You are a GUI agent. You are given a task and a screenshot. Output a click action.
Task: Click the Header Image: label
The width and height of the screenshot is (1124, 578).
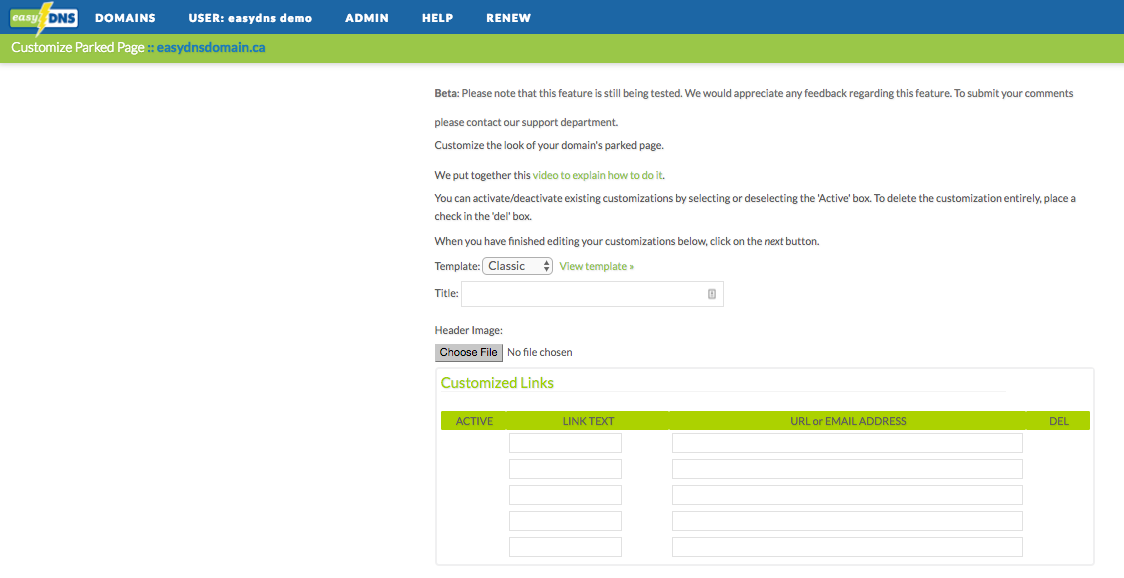pos(469,331)
